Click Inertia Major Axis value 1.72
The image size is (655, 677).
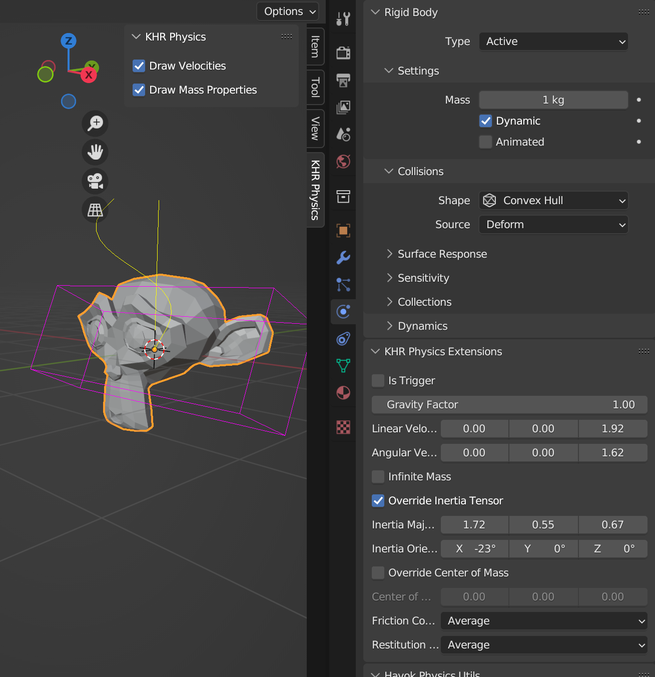click(x=474, y=525)
